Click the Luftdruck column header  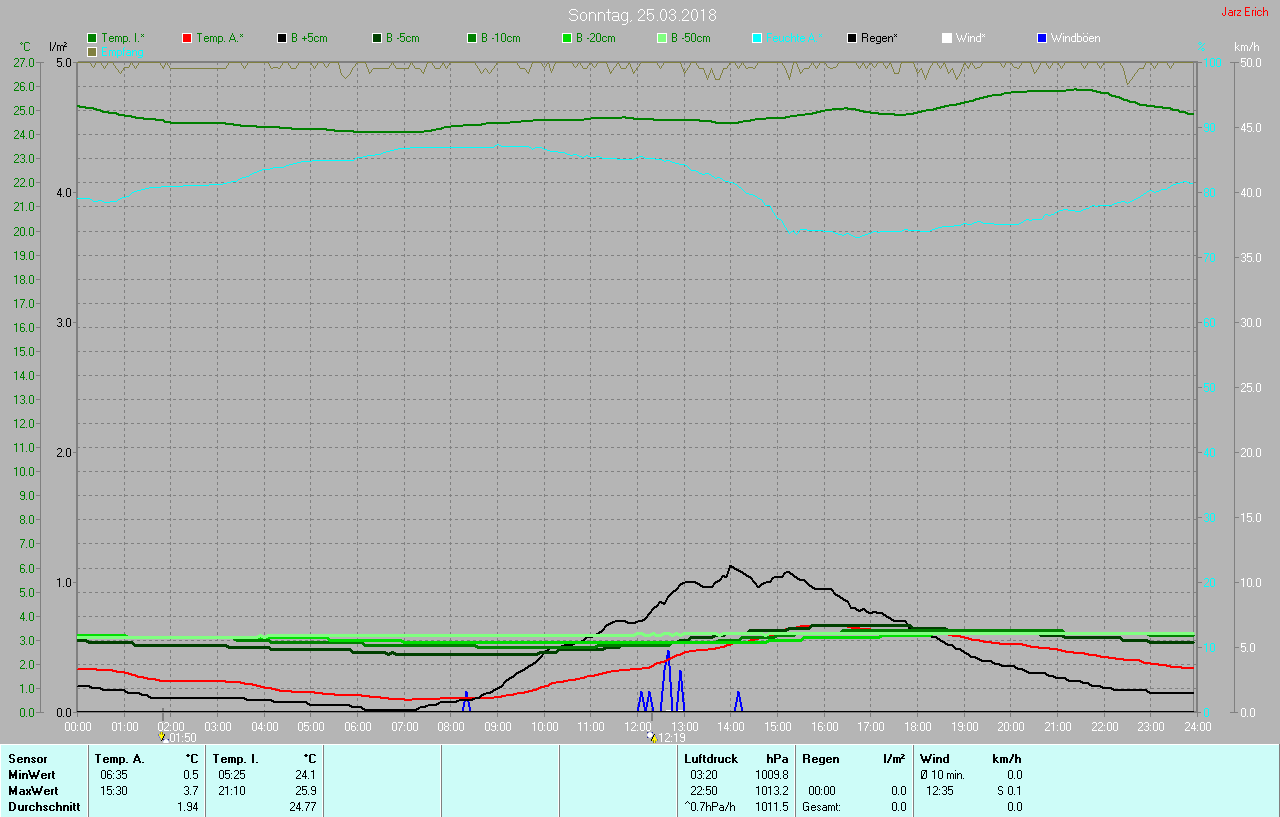[707, 759]
